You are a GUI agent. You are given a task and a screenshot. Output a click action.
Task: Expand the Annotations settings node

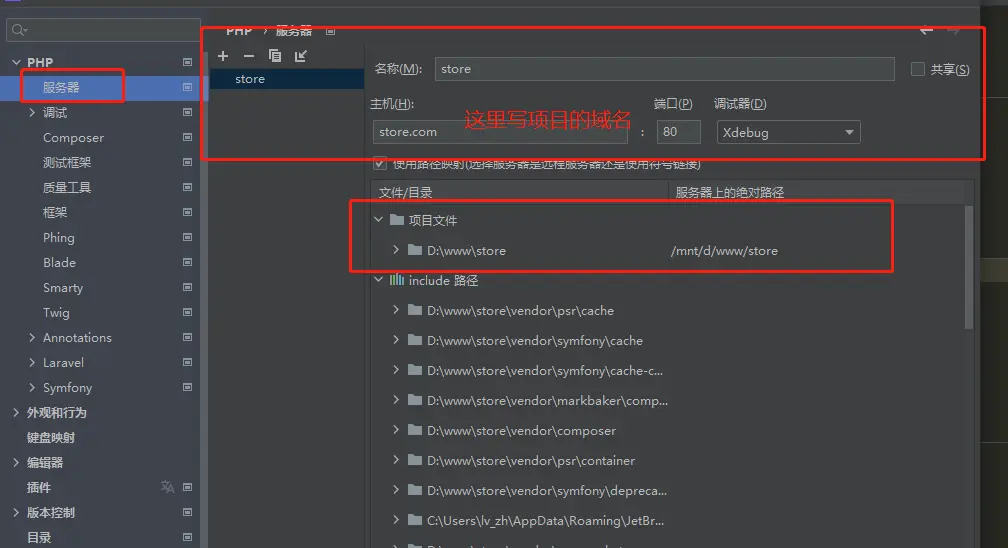32,337
